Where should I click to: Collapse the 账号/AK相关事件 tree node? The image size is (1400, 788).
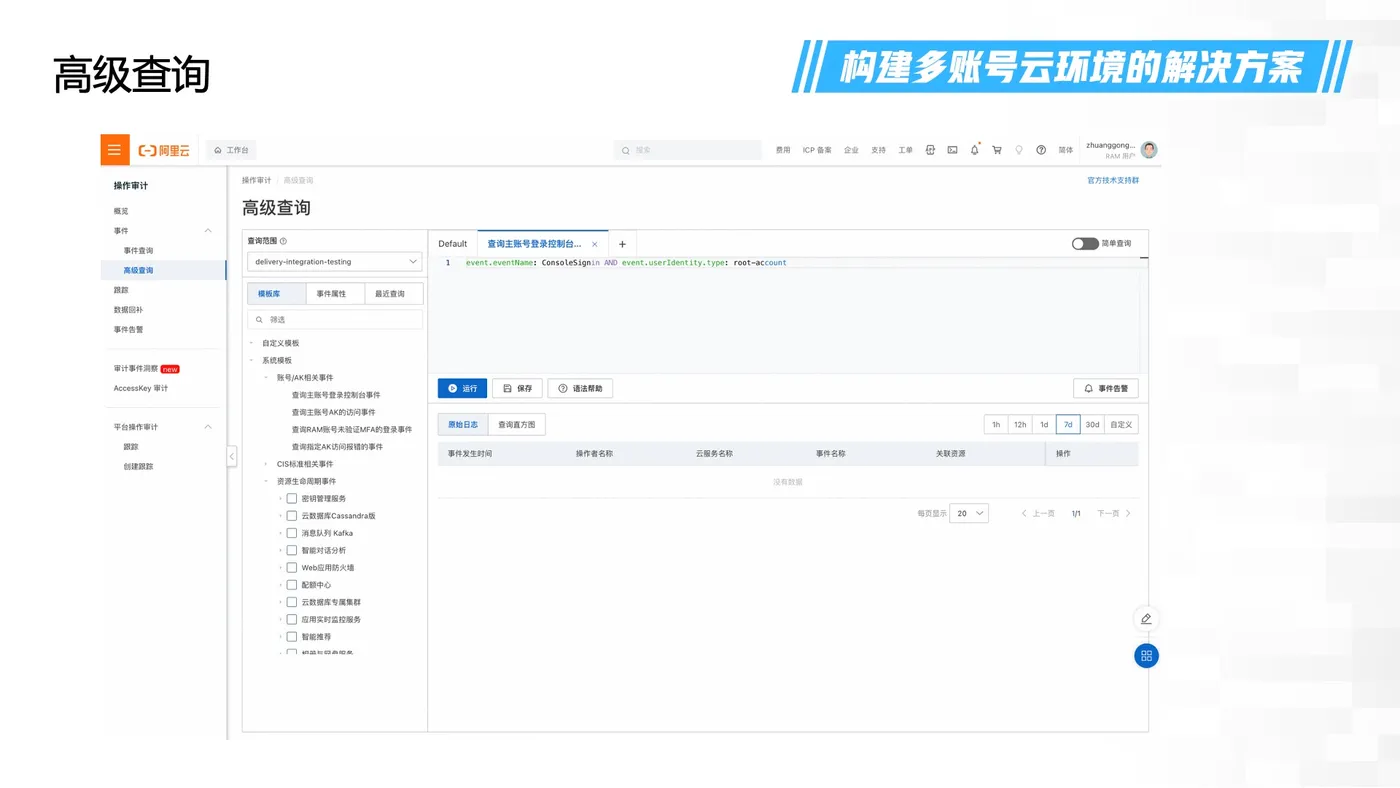[266, 378]
